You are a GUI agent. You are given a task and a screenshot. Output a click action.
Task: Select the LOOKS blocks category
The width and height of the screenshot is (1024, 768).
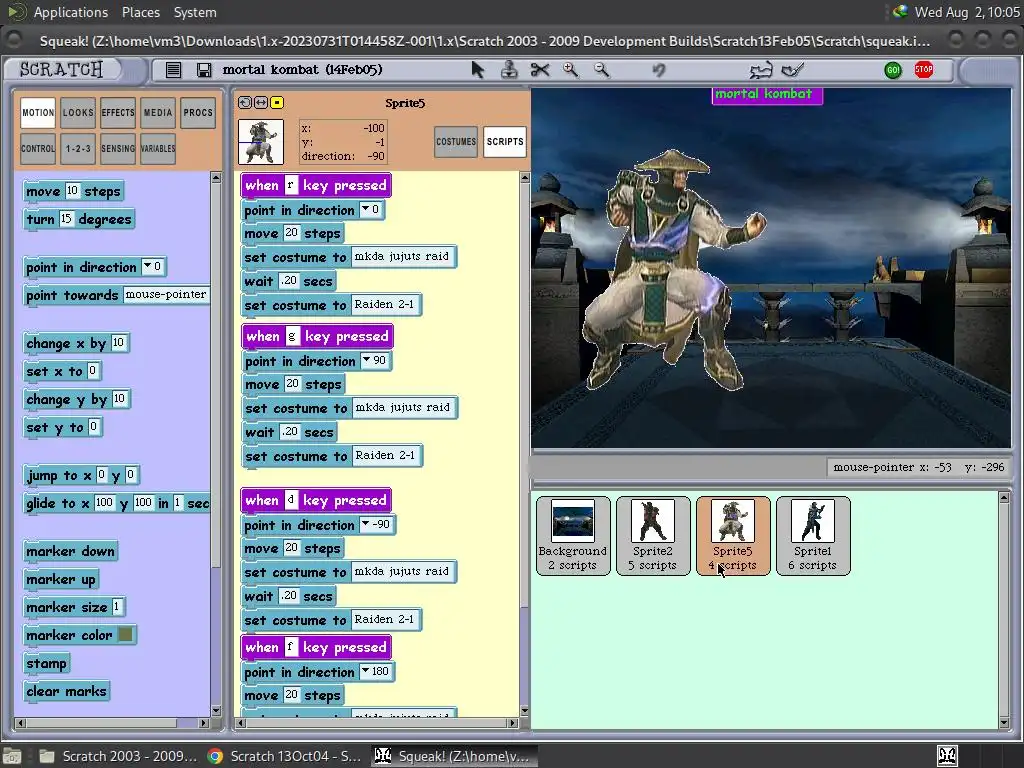[x=78, y=112]
